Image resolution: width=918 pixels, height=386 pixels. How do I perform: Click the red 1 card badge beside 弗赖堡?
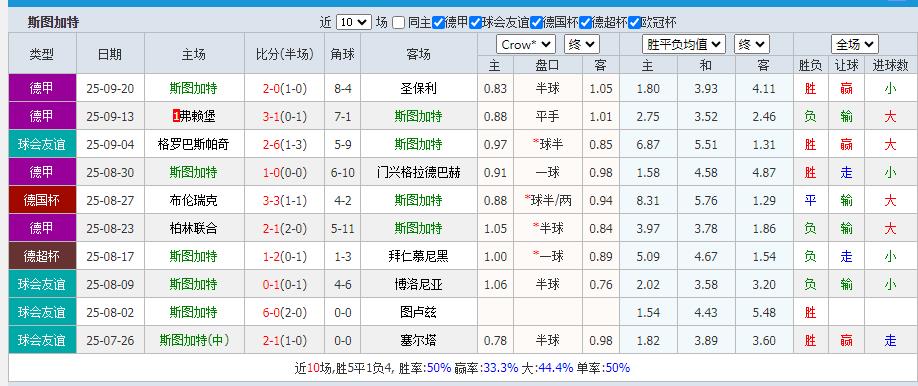[176, 117]
